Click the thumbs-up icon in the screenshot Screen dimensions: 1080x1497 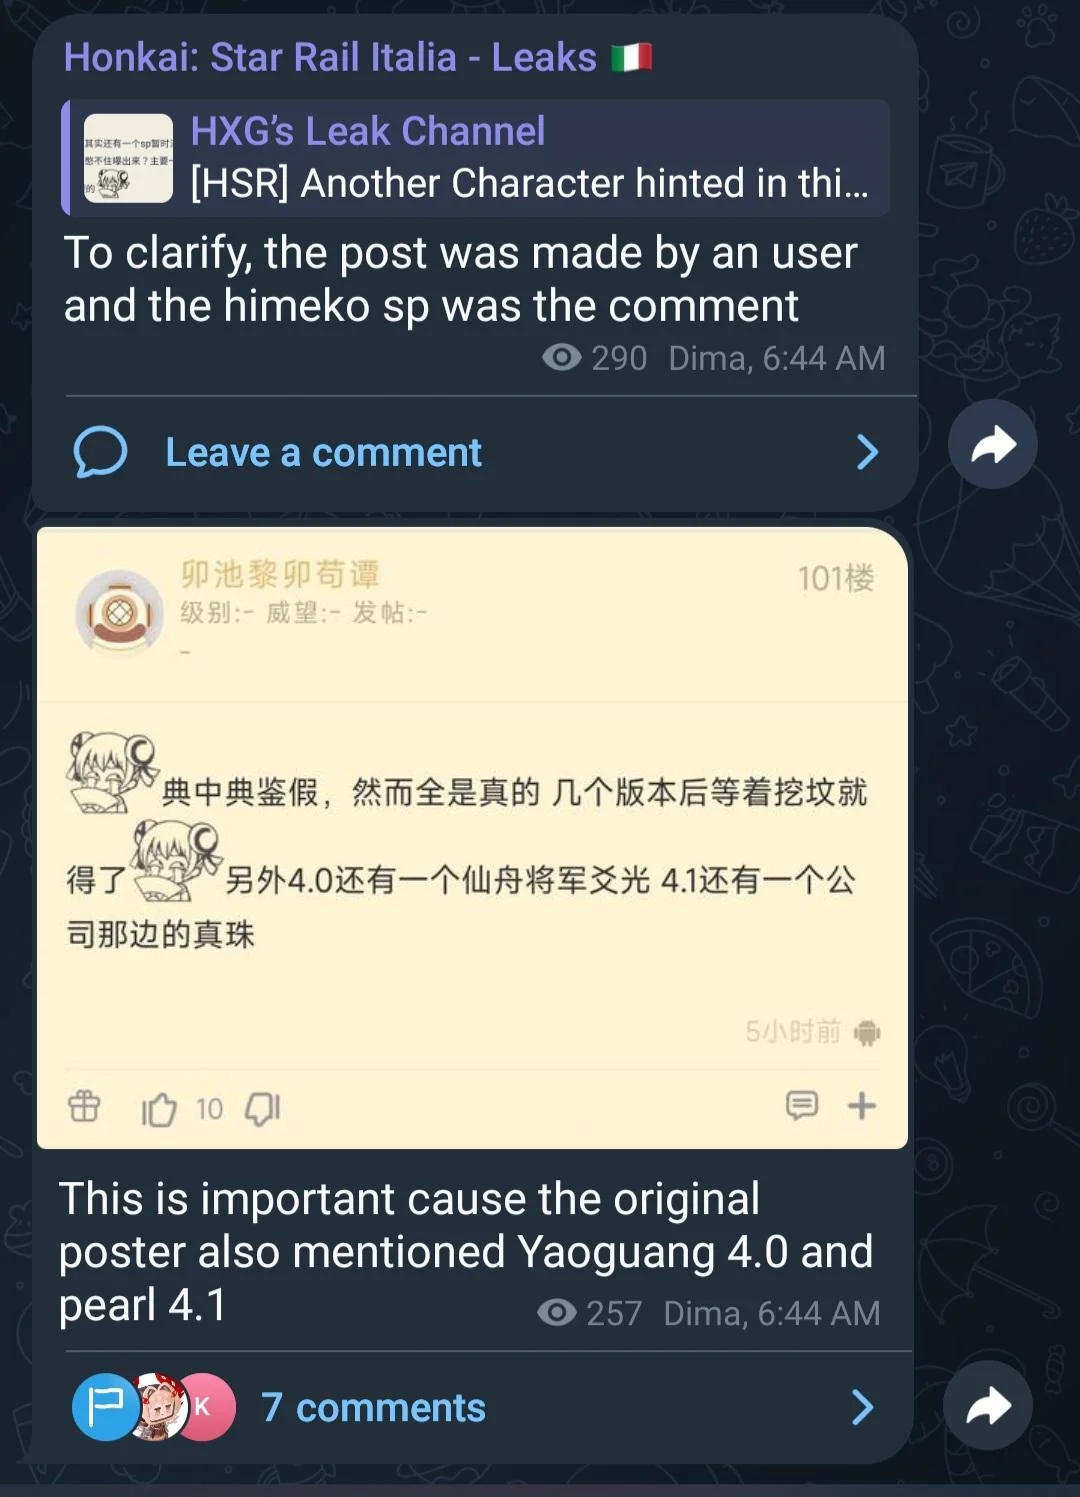159,1108
